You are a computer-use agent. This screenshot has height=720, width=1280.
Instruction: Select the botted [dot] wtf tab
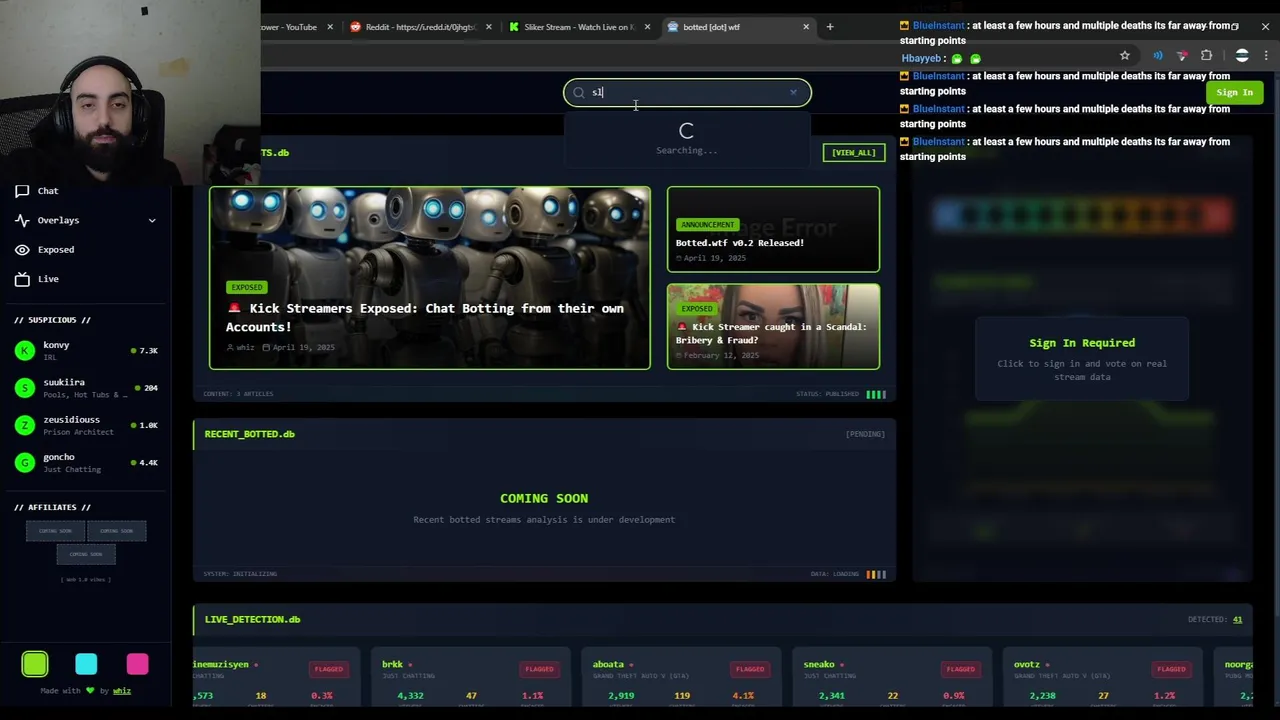[737, 27]
